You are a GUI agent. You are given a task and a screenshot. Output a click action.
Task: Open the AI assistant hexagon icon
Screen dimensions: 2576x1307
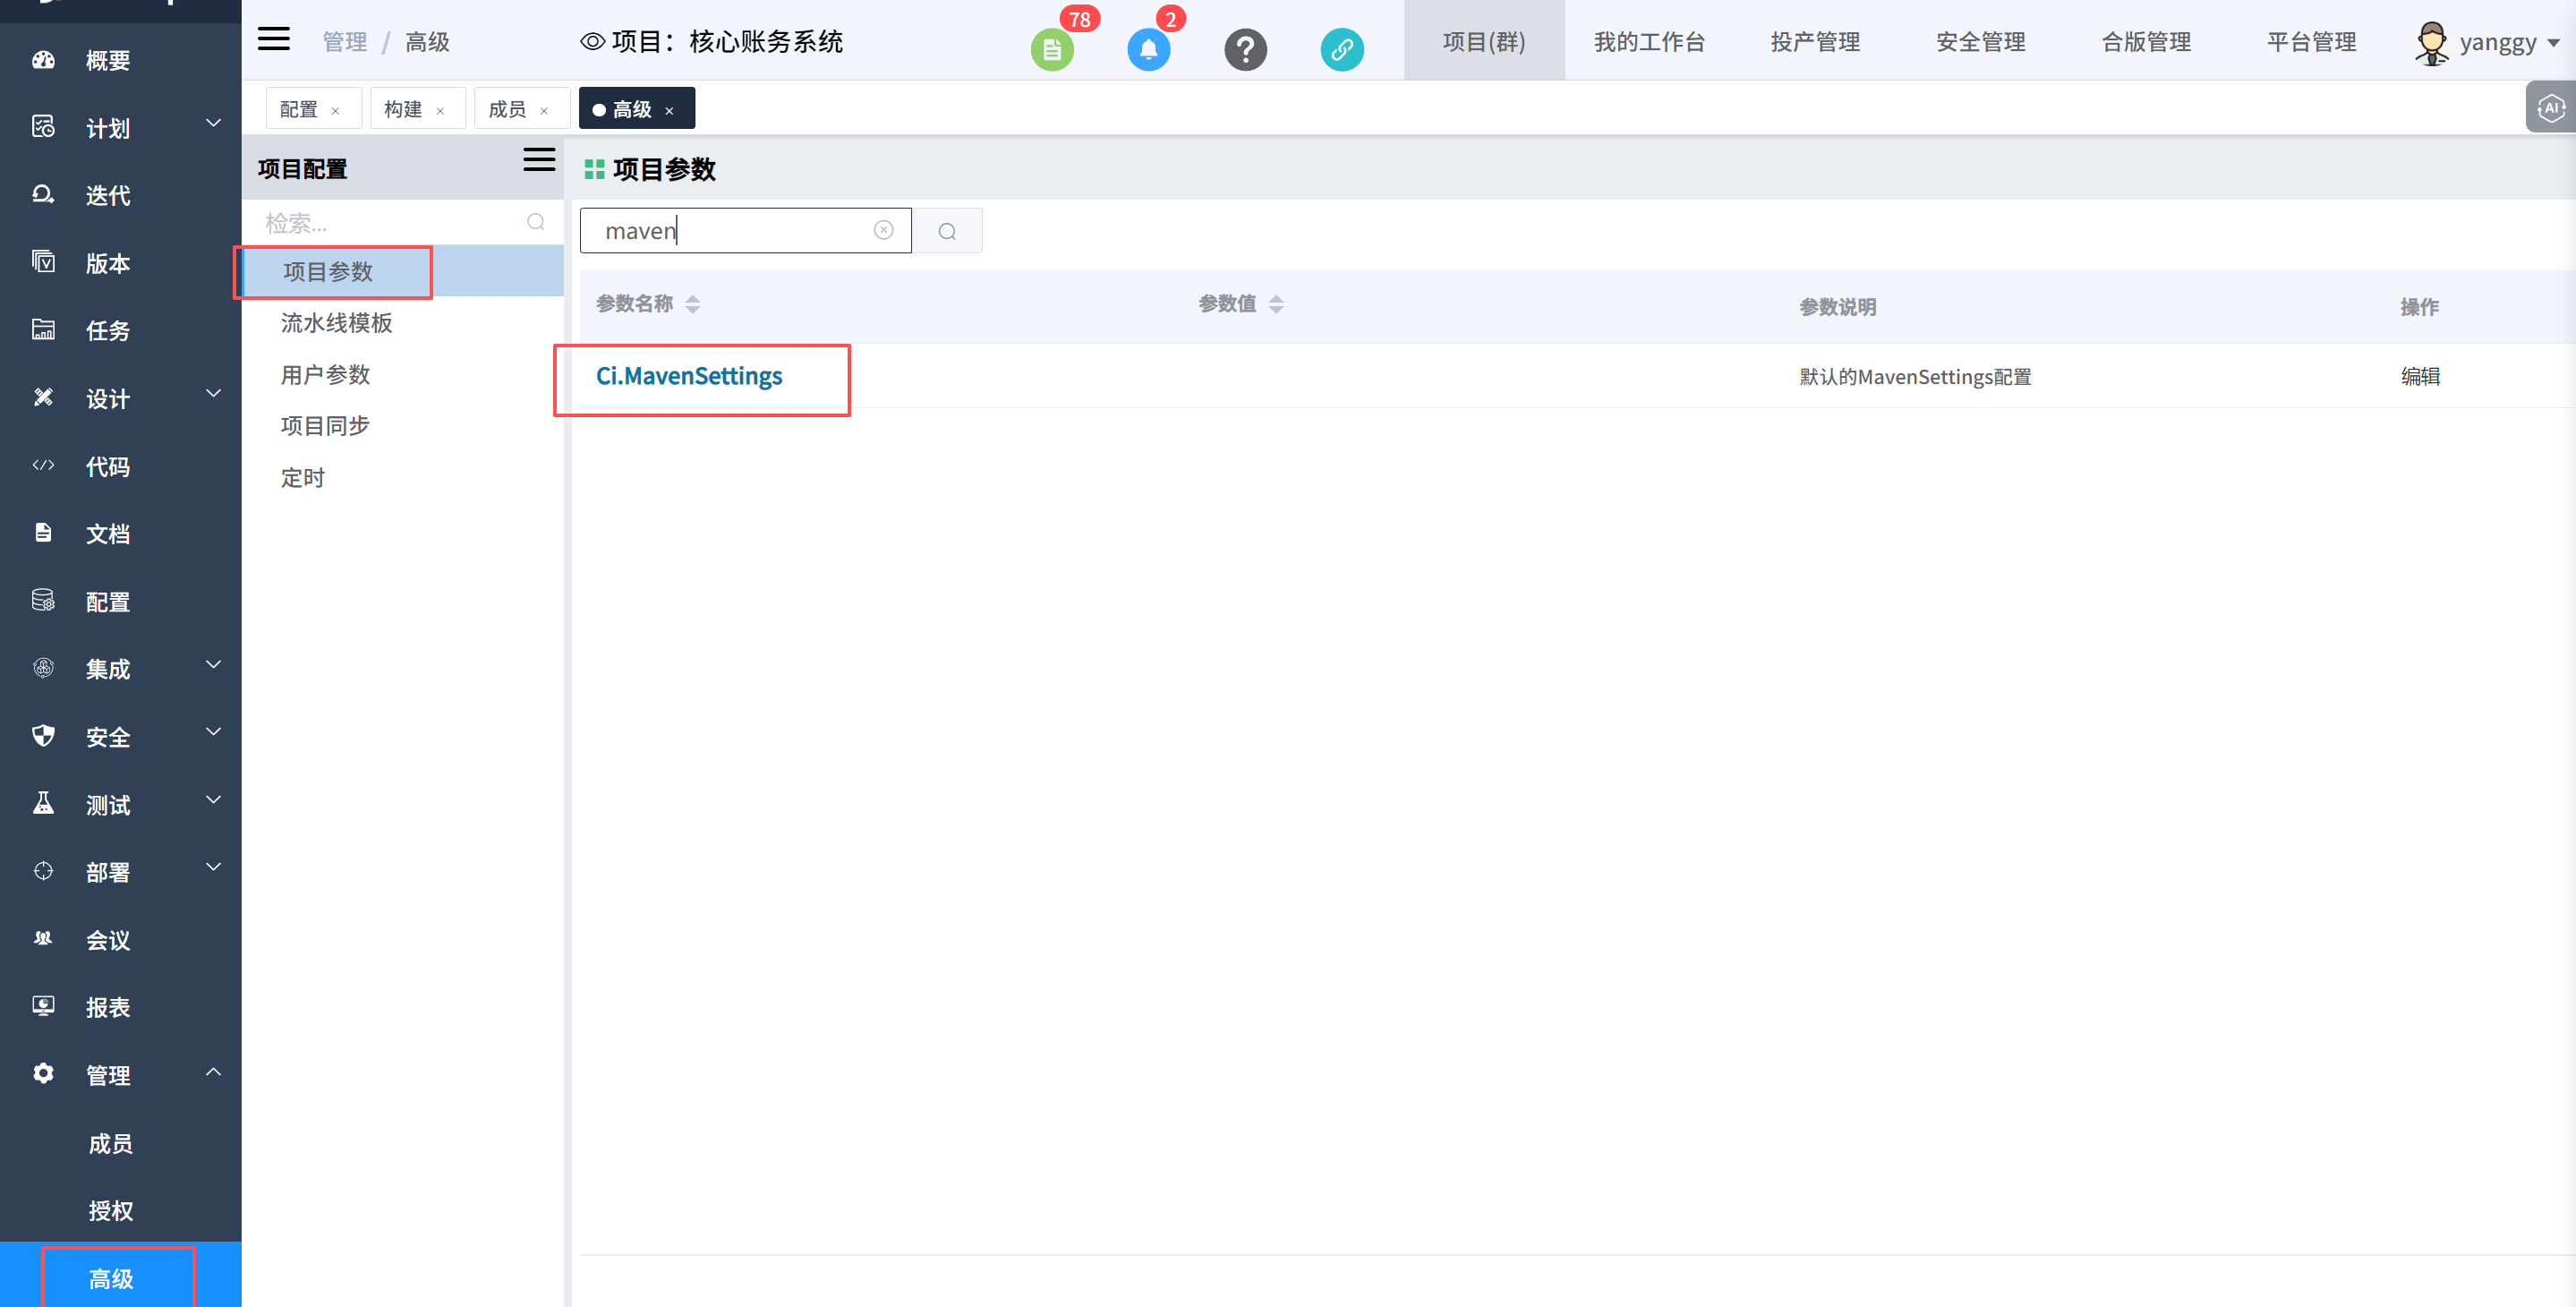(x=2550, y=108)
